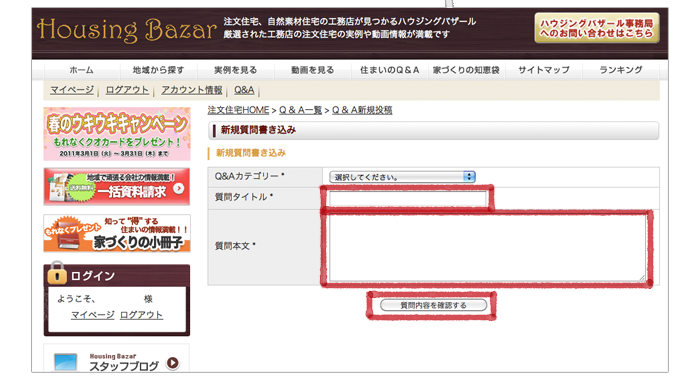Click Q&A新規投稿 breadcrumb link
This screenshot has width=700, height=380.
coord(362,110)
